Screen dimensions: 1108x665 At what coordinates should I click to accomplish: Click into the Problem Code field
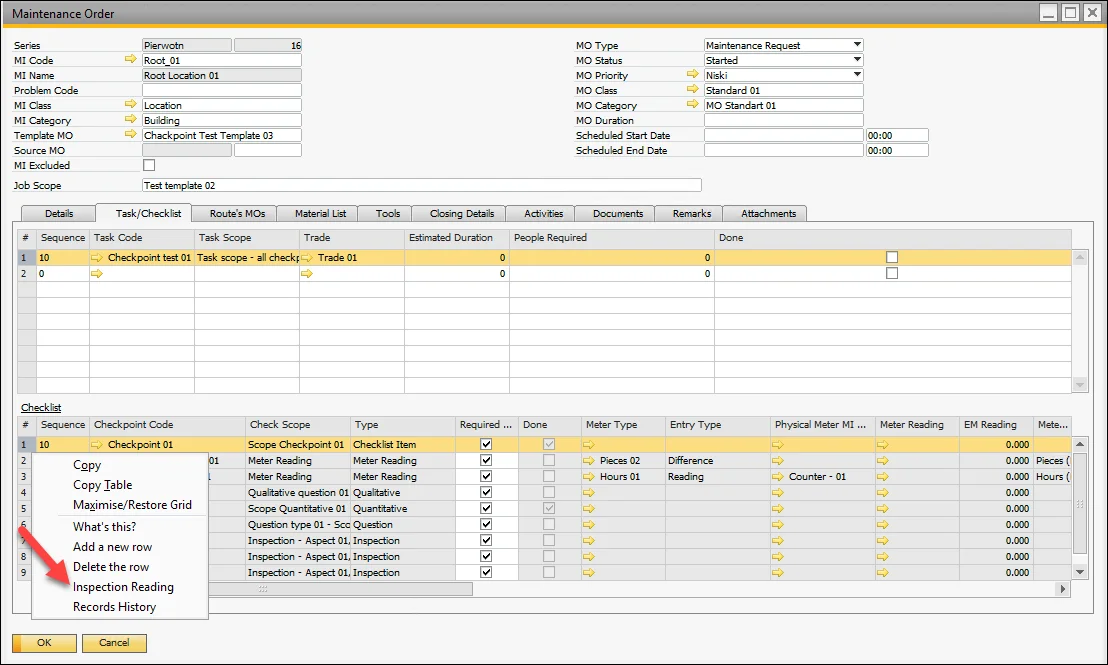[x=221, y=90]
